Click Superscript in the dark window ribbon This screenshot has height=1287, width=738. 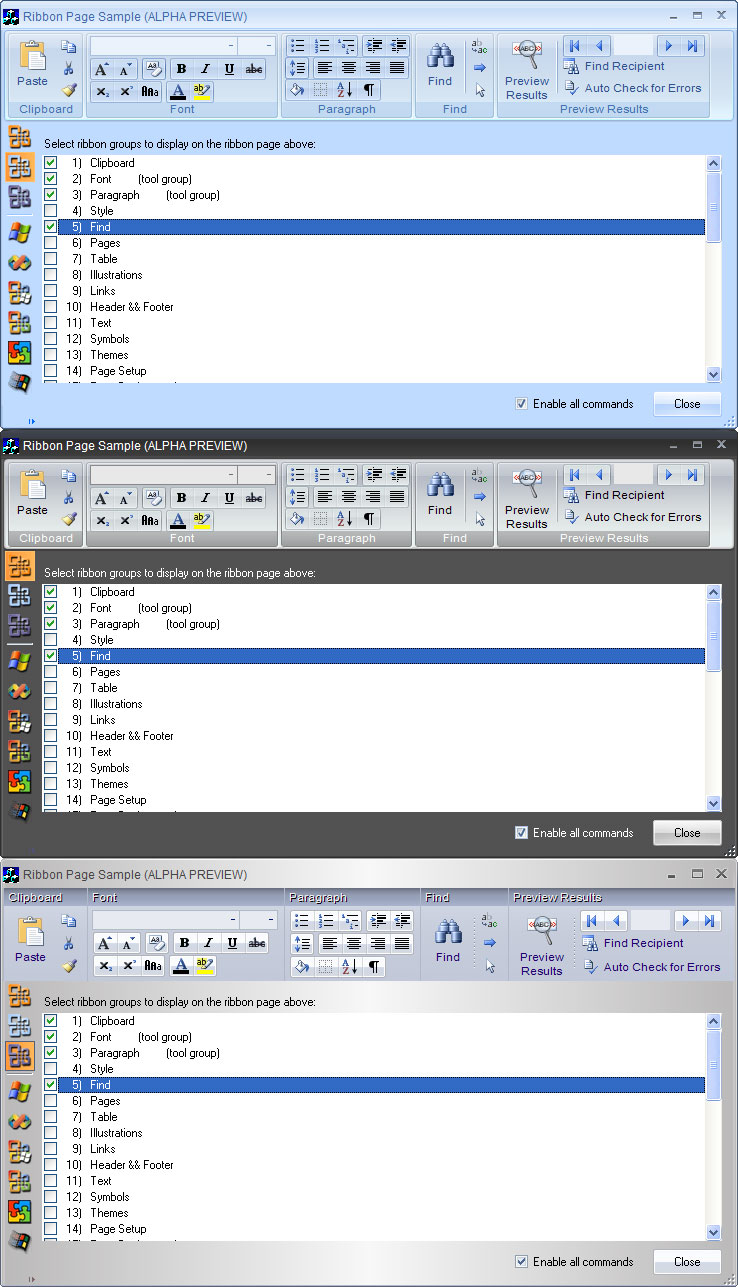[127, 520]
